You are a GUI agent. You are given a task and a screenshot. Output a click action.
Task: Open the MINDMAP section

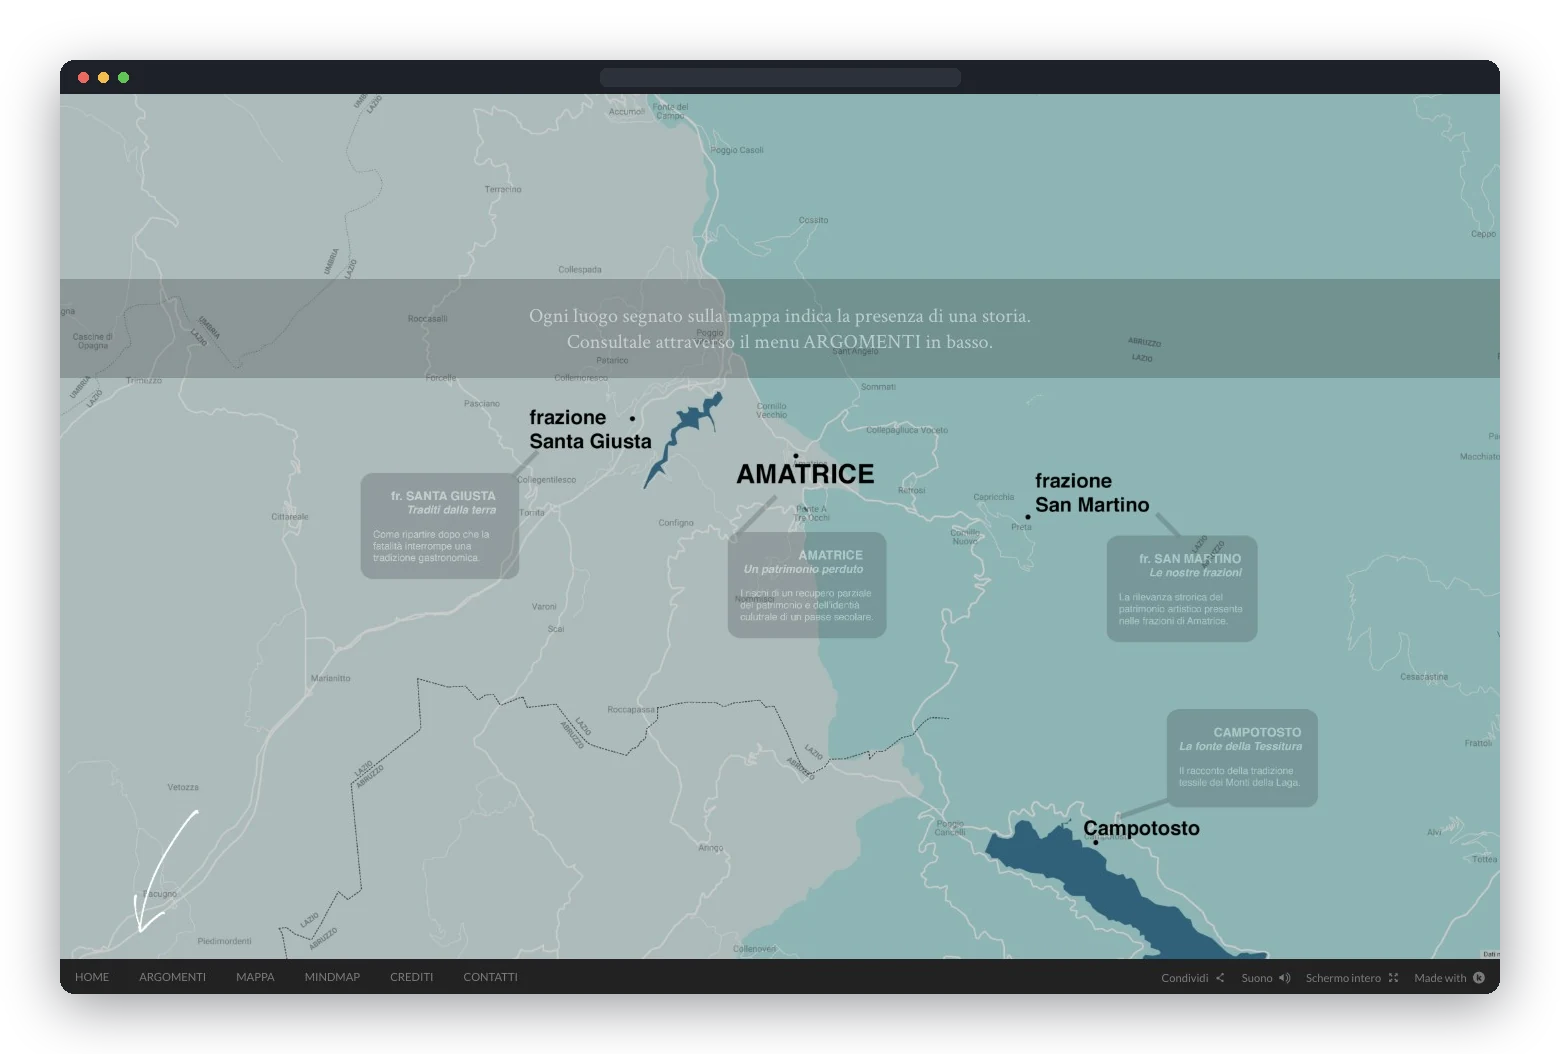332,977
